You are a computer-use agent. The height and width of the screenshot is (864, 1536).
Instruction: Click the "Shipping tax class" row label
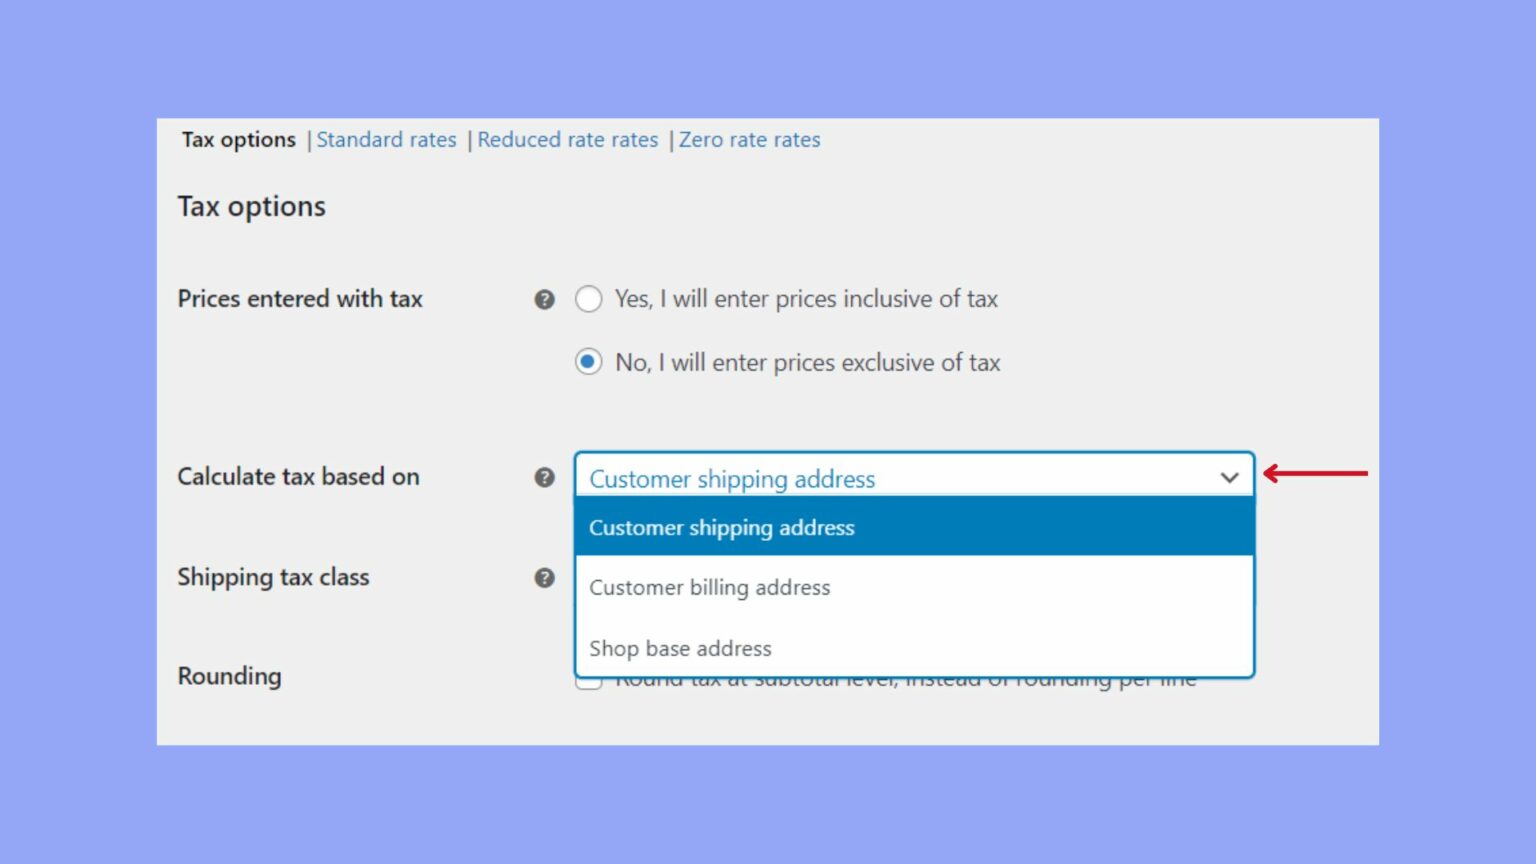tap(273, 577)
